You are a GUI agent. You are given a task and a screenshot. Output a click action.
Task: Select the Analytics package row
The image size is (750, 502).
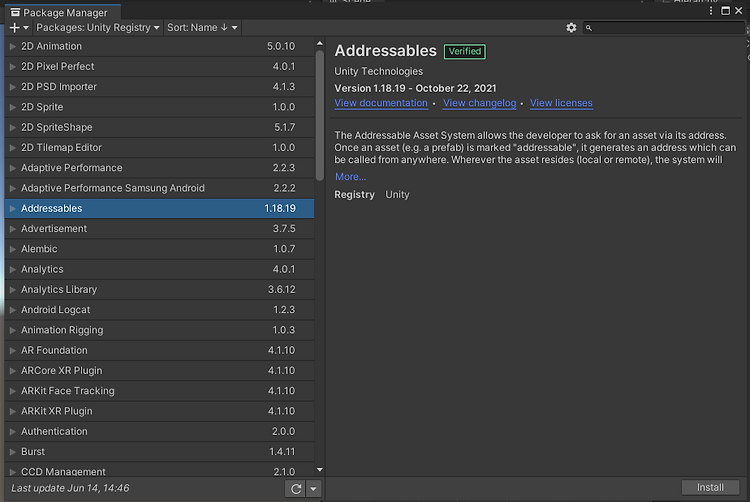click(159, 269)
